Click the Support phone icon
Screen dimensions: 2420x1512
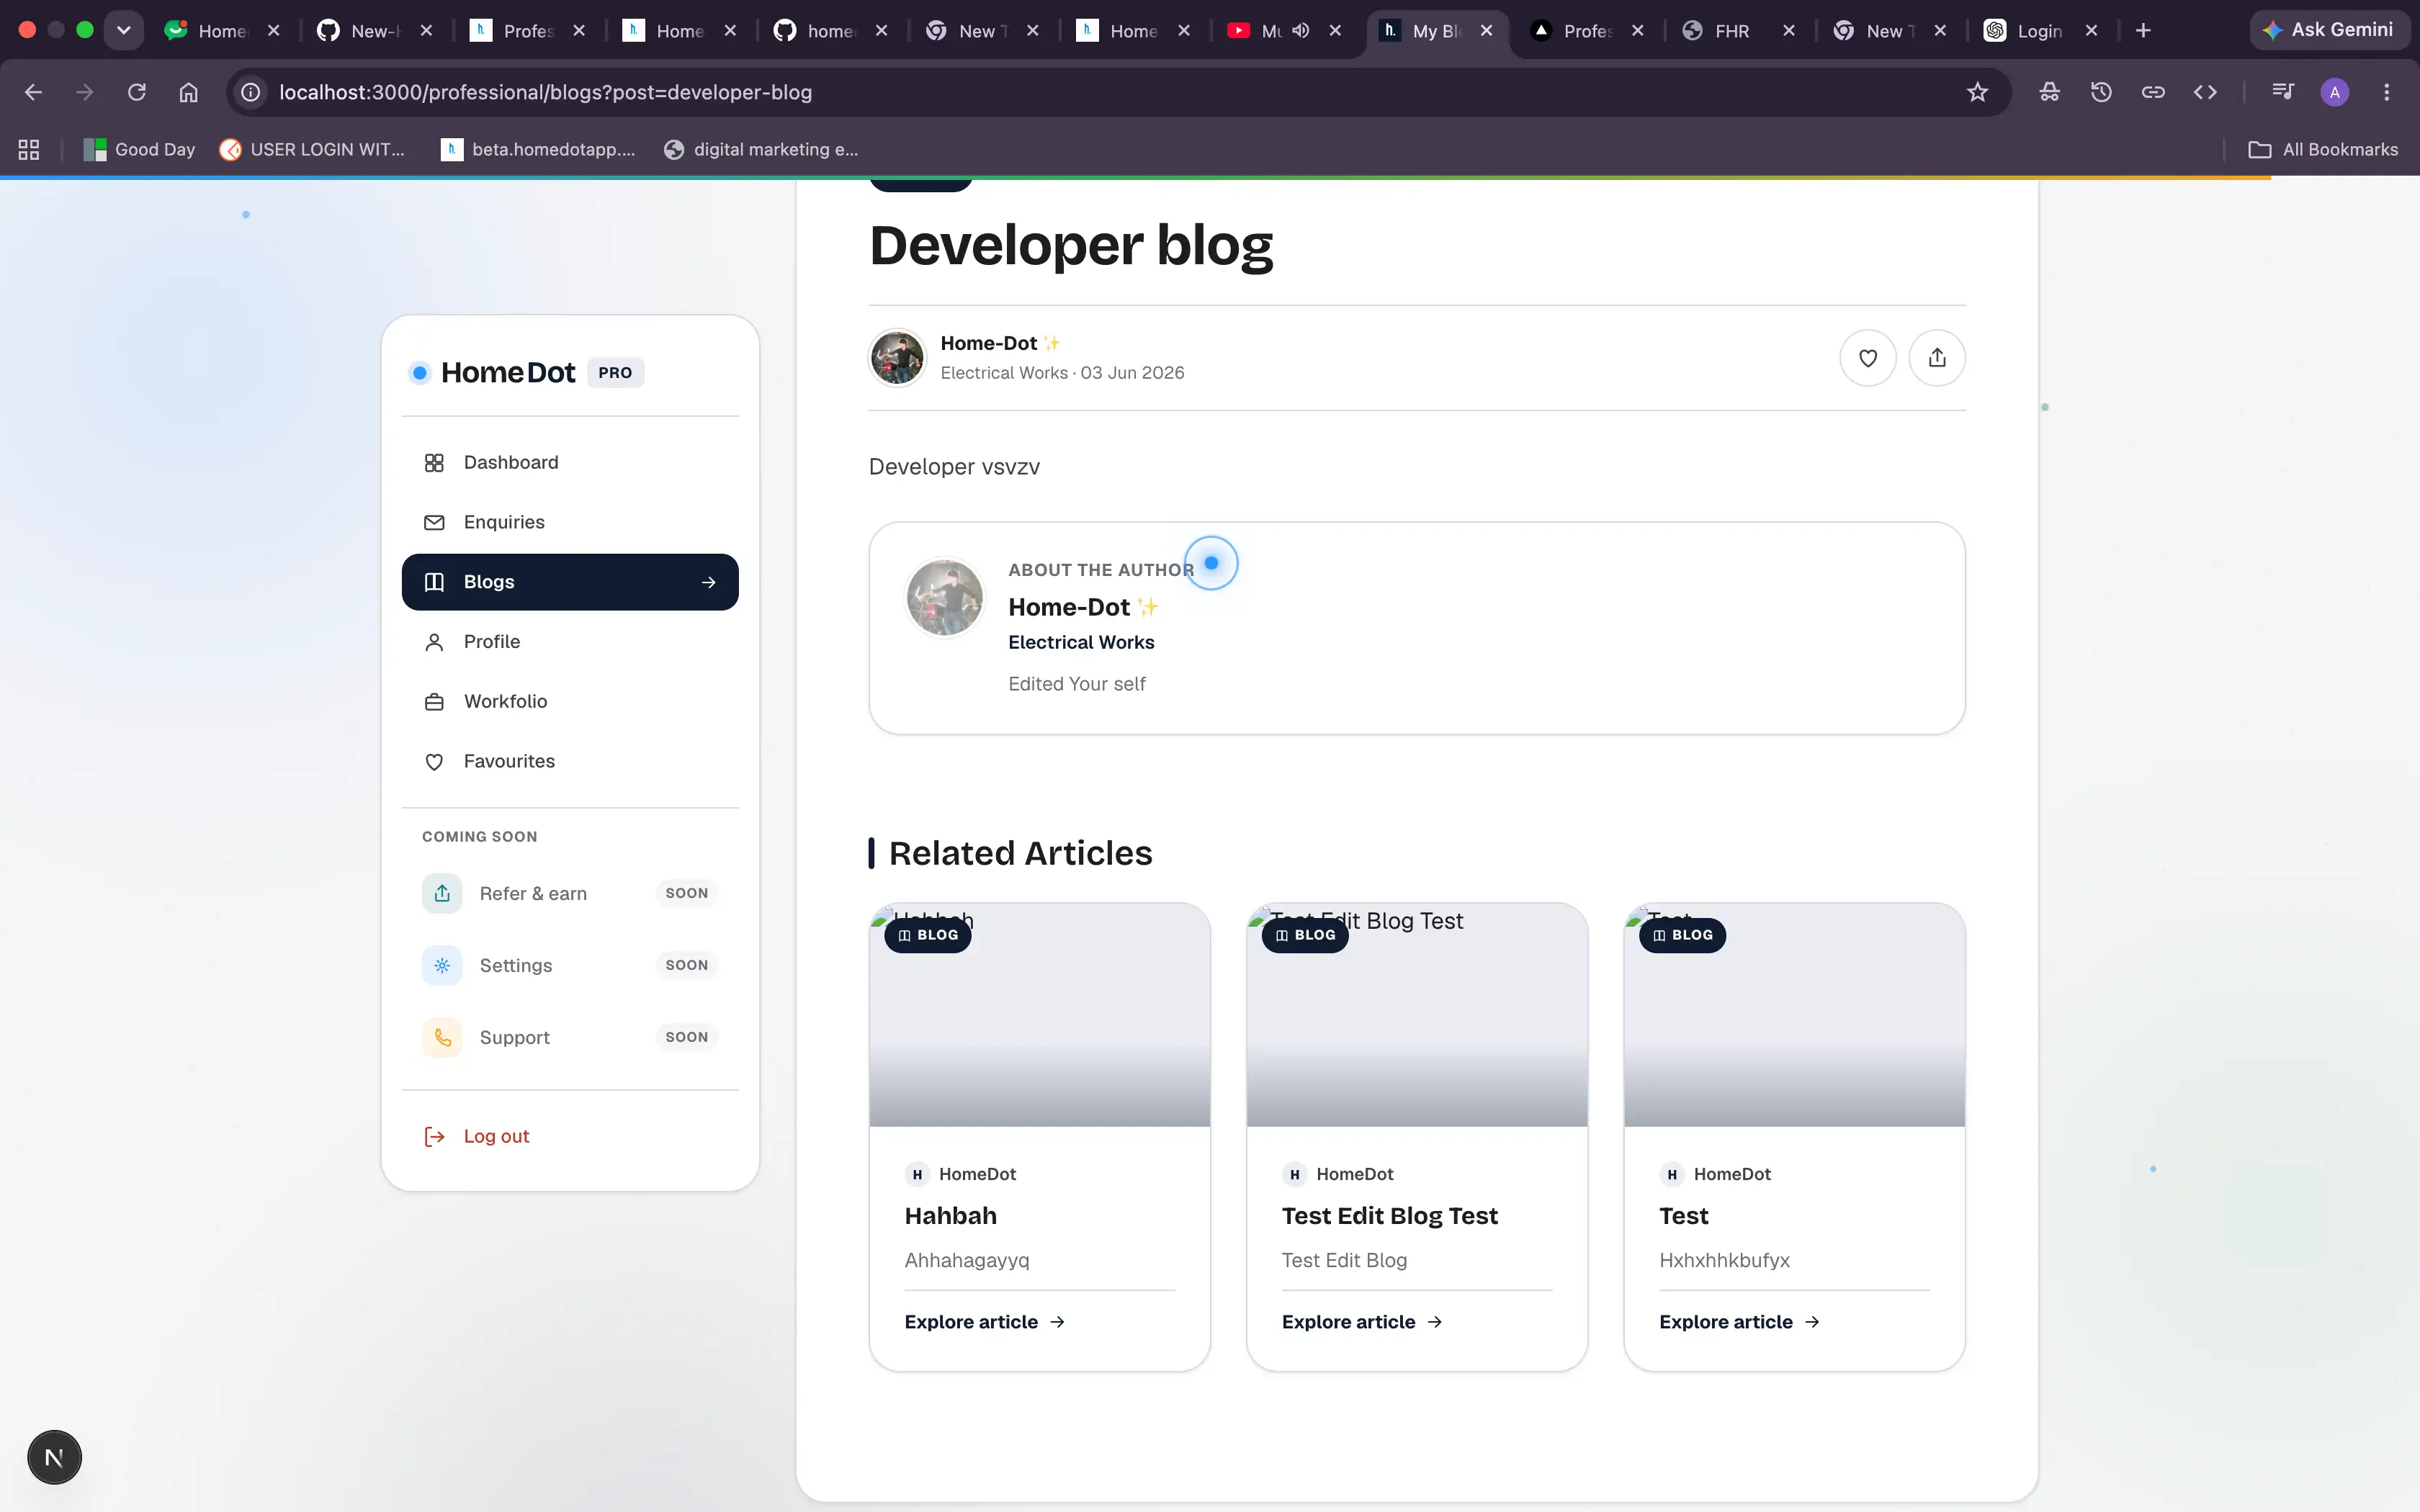(x=442, y=1037)
